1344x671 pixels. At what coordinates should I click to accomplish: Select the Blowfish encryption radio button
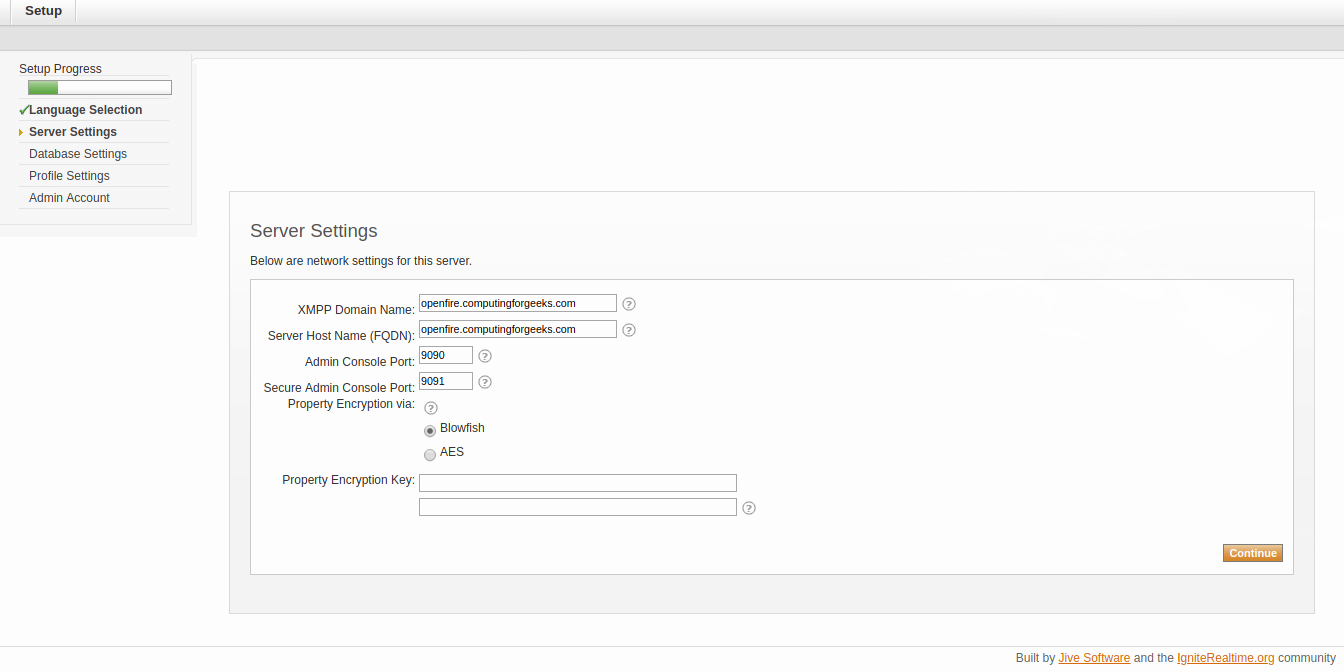tap(430, 430)
